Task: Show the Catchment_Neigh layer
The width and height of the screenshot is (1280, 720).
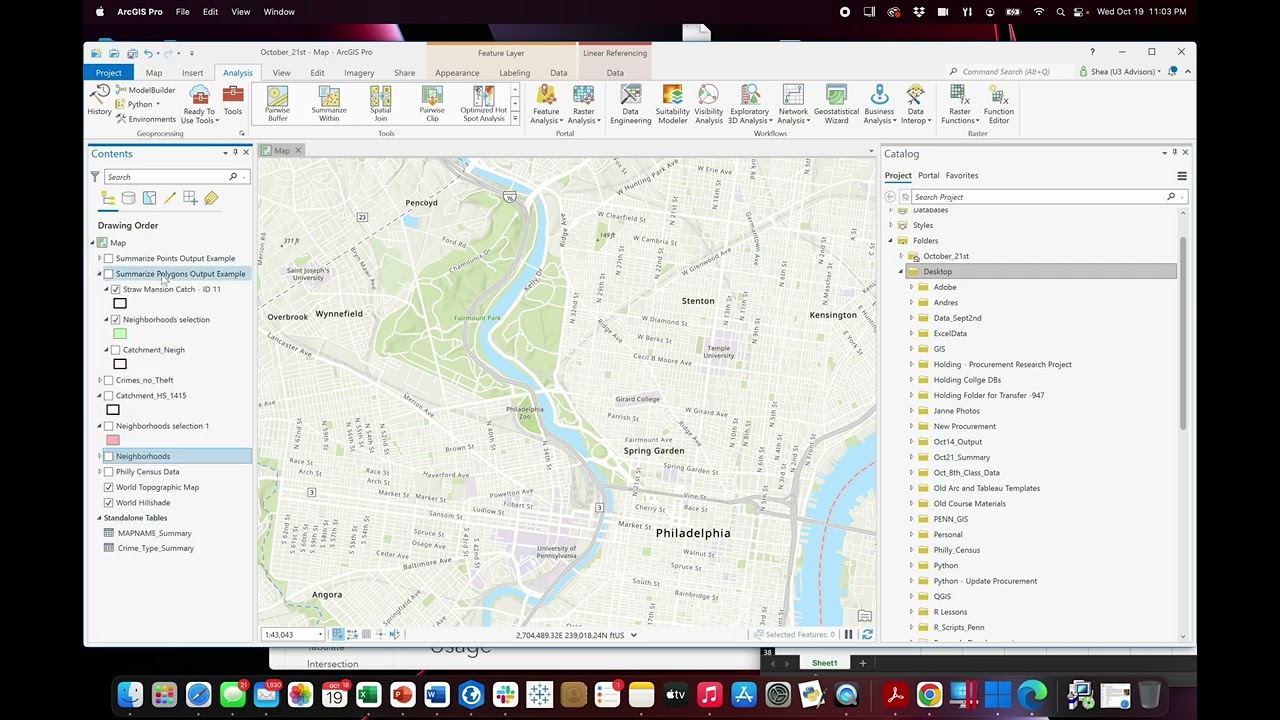Action: pyautogui.click(x=116, y=350)
